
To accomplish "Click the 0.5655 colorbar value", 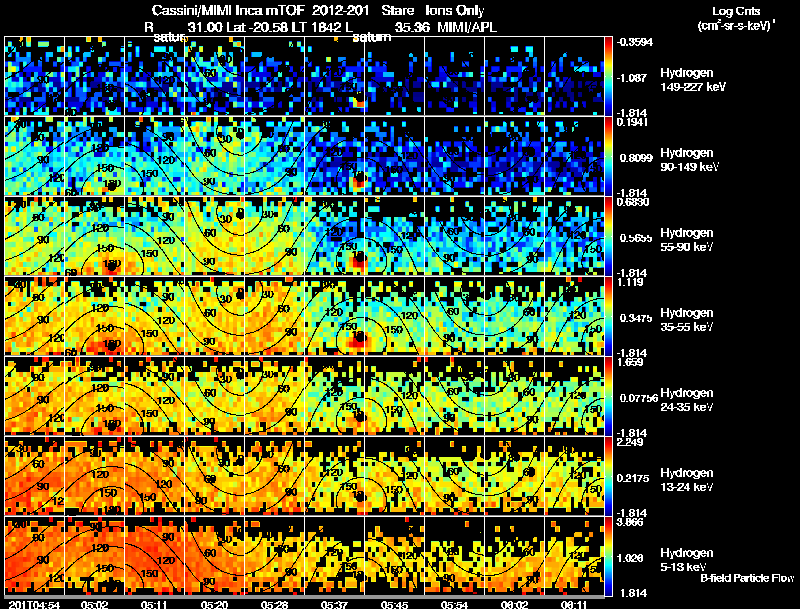I will pyautogui.click(x=636, y=238).
